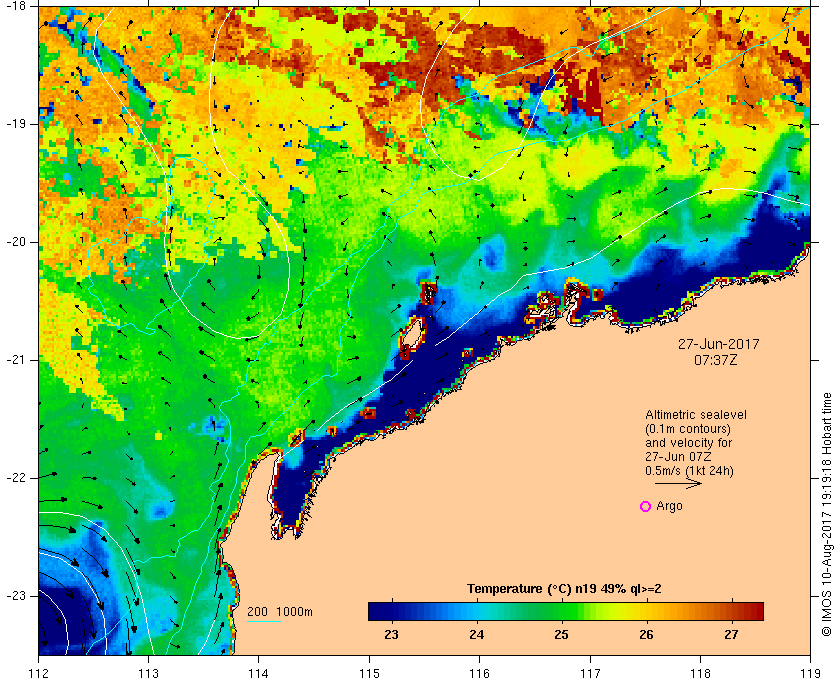Click the 'and velocity for' legend line
This screenshot has height=680, width=840.
(x=688, y=443)
